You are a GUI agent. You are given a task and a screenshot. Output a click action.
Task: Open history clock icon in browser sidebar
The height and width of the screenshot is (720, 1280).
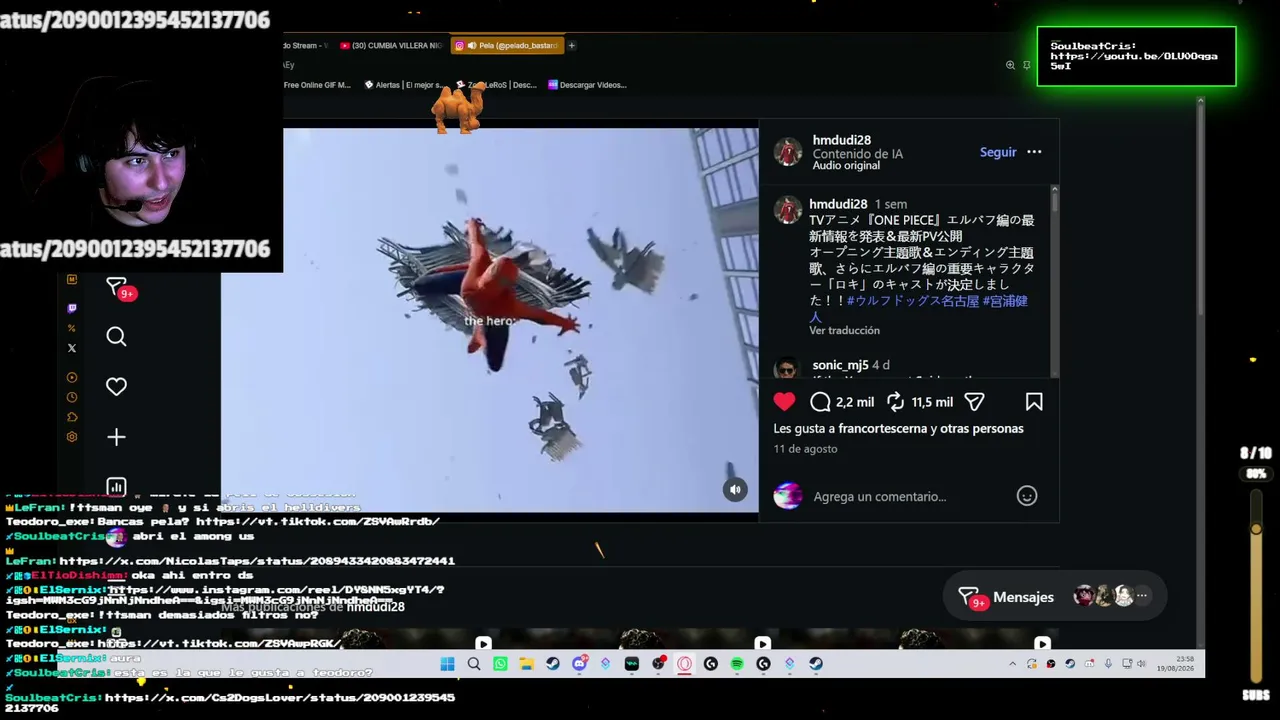(71, 397)
